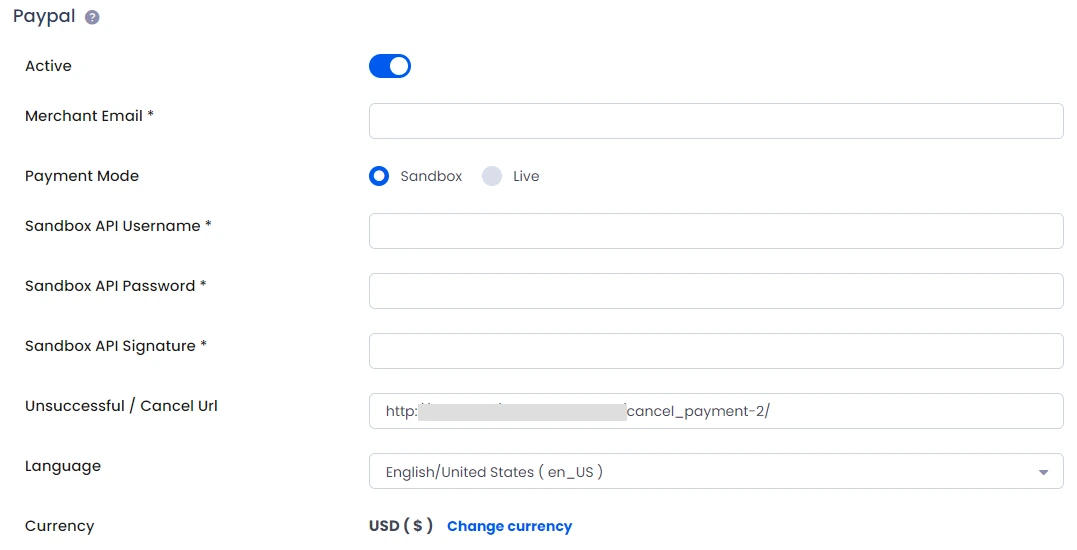Select the Live radio button

492,176
